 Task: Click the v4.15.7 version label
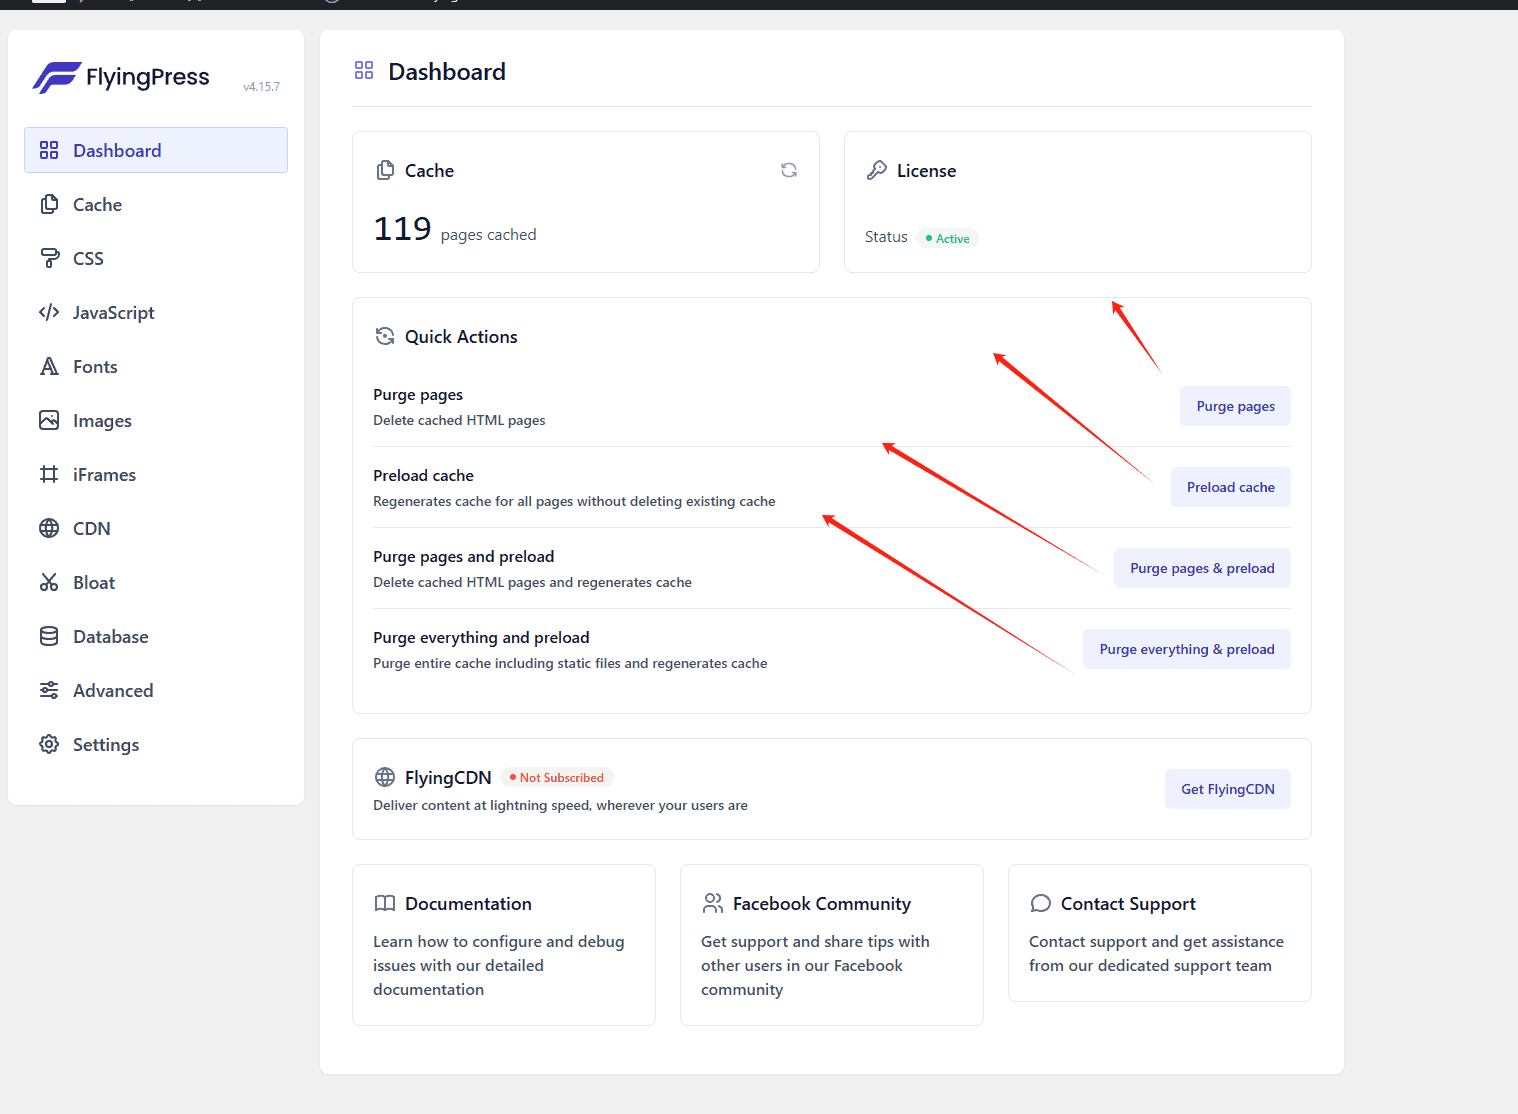262,87
